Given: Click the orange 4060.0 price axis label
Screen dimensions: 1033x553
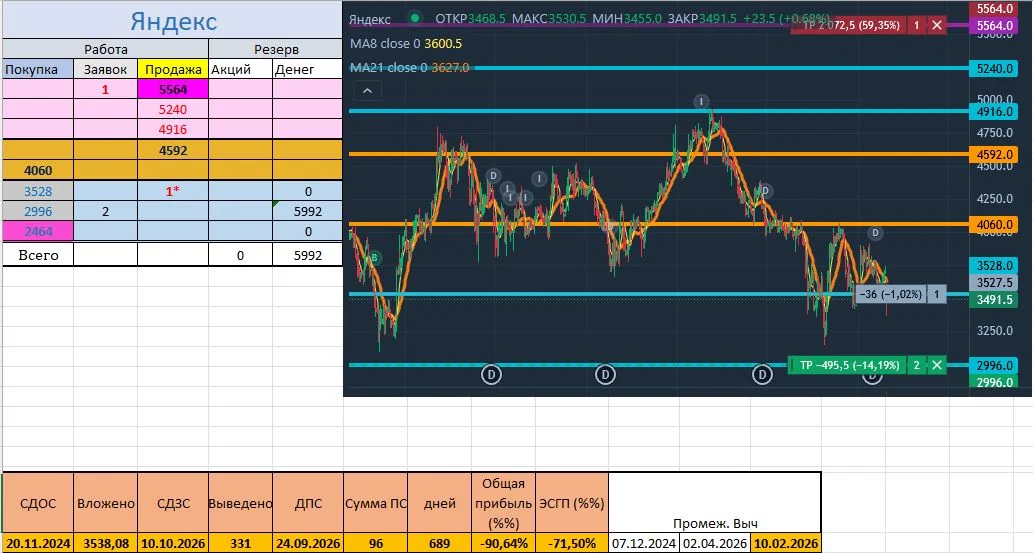Looking at the screenshot, I should point(994,225).
